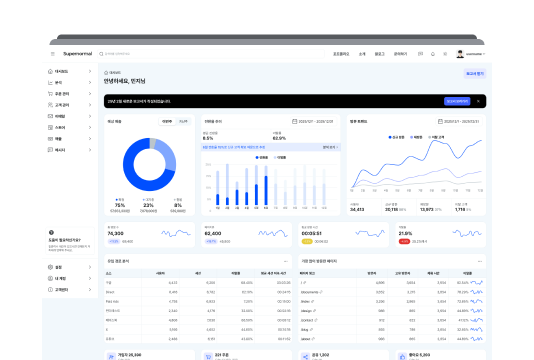
Task: Toggle the gray legend series in line chart
Action: pos(436,137)
